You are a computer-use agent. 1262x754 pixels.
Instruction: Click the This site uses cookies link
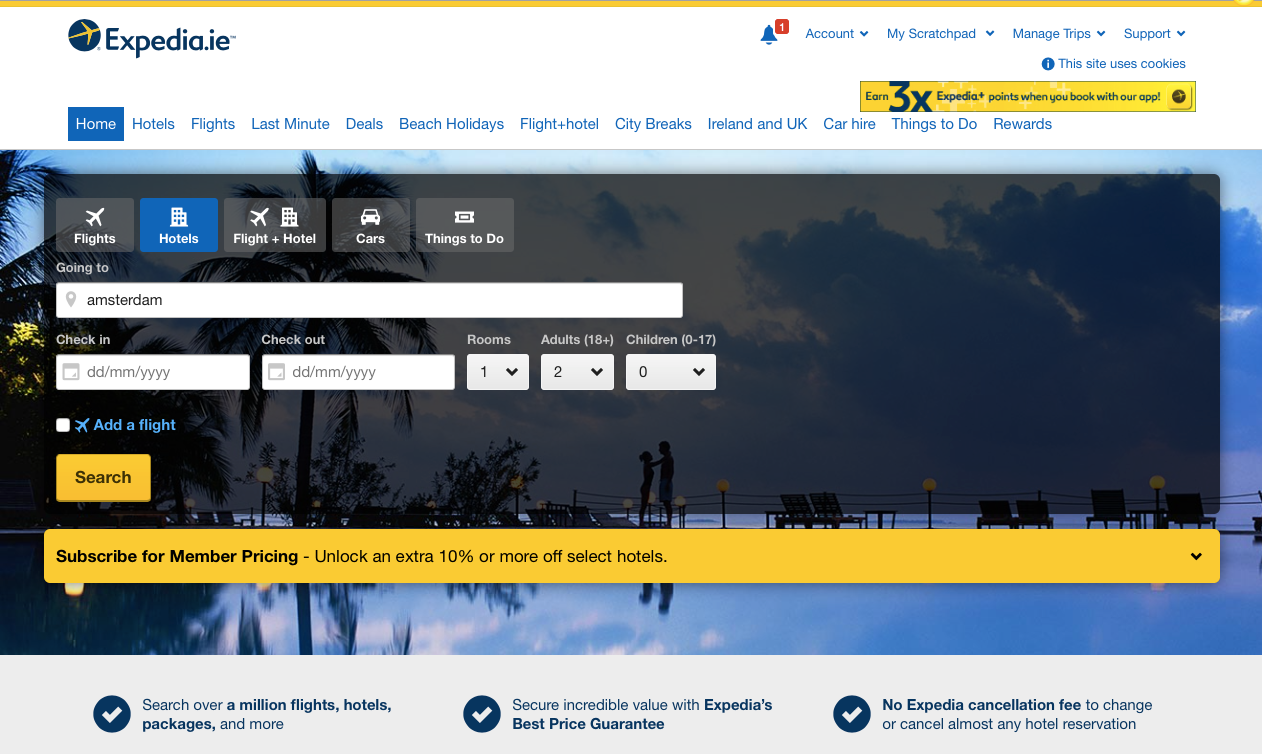1122,64
